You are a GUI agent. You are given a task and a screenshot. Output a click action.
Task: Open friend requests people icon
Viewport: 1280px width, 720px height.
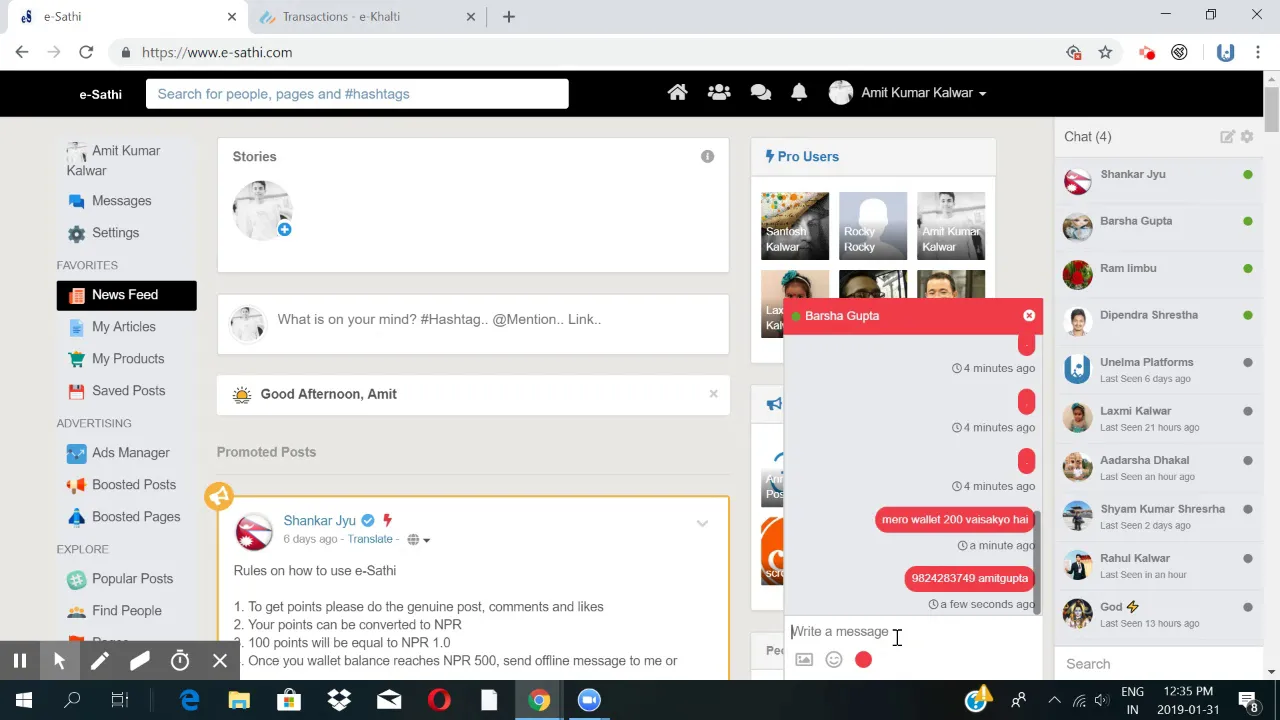719,93
